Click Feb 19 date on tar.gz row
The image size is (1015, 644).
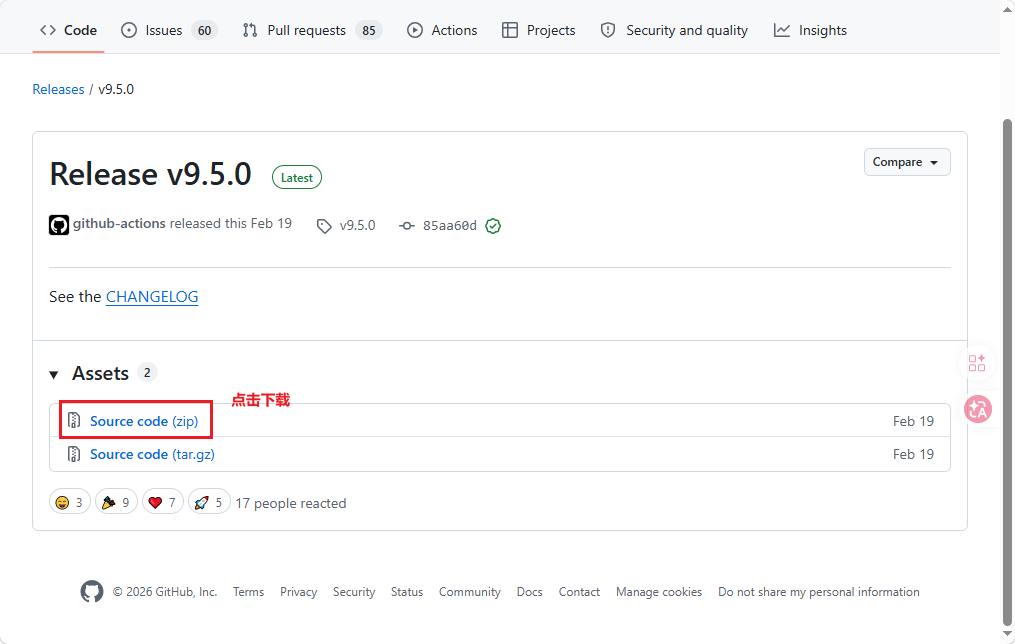tap(913, 454)
